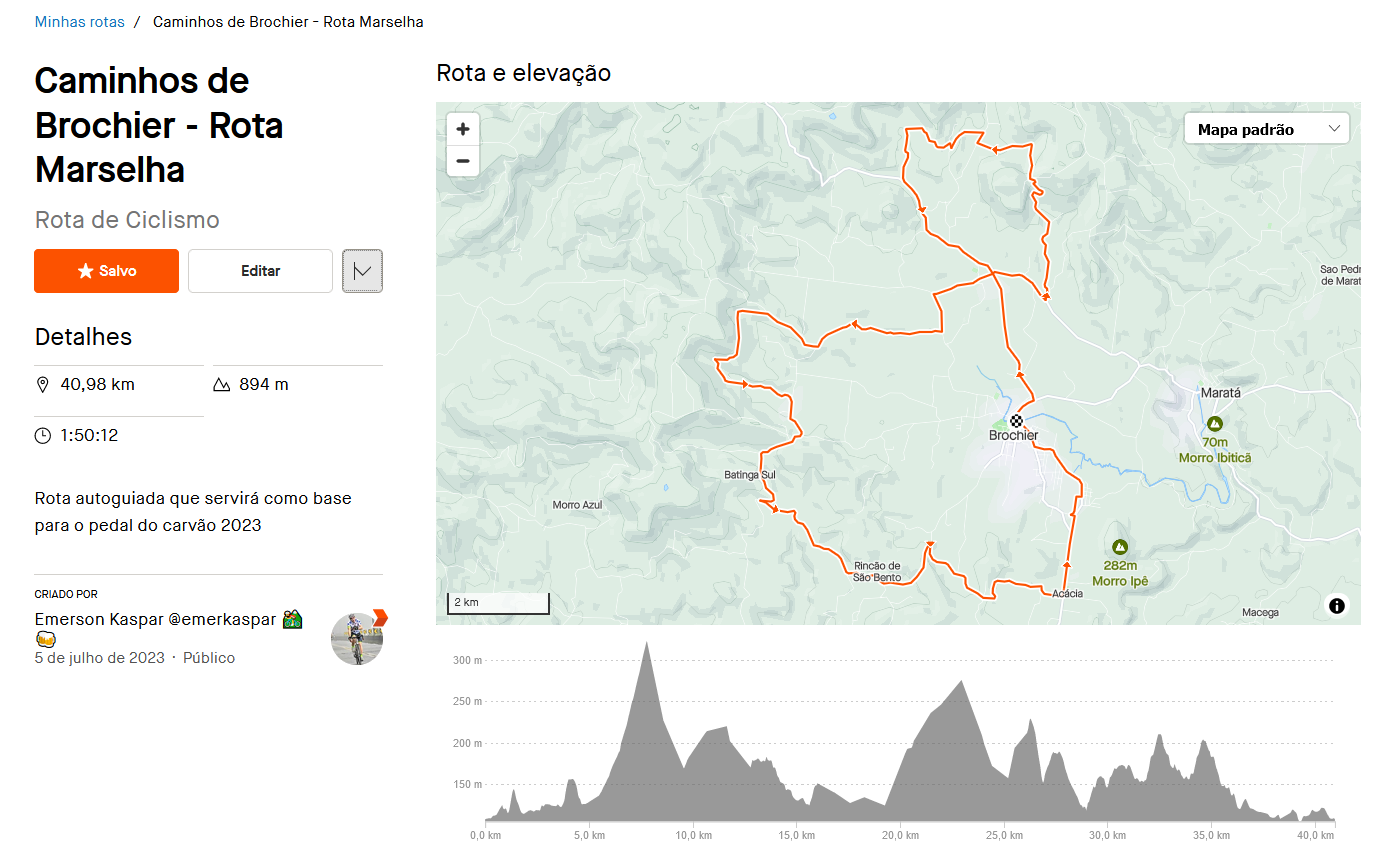
Task: Open the Mapa padrão map style dropdown
Action: (x=1266, y=129)
